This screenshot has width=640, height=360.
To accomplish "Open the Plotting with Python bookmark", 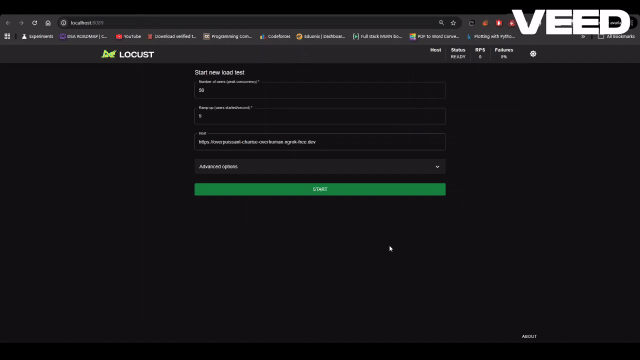I will tap(491, 36).
